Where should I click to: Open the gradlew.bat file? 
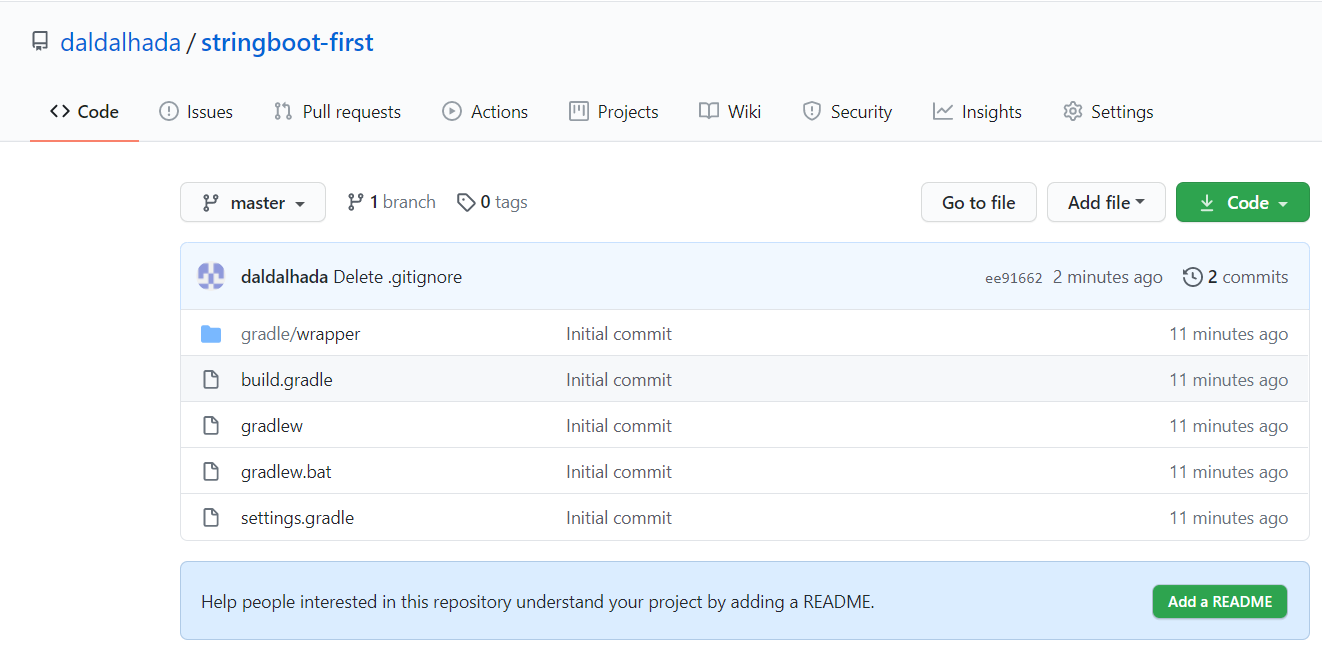(x=286, y=472)
